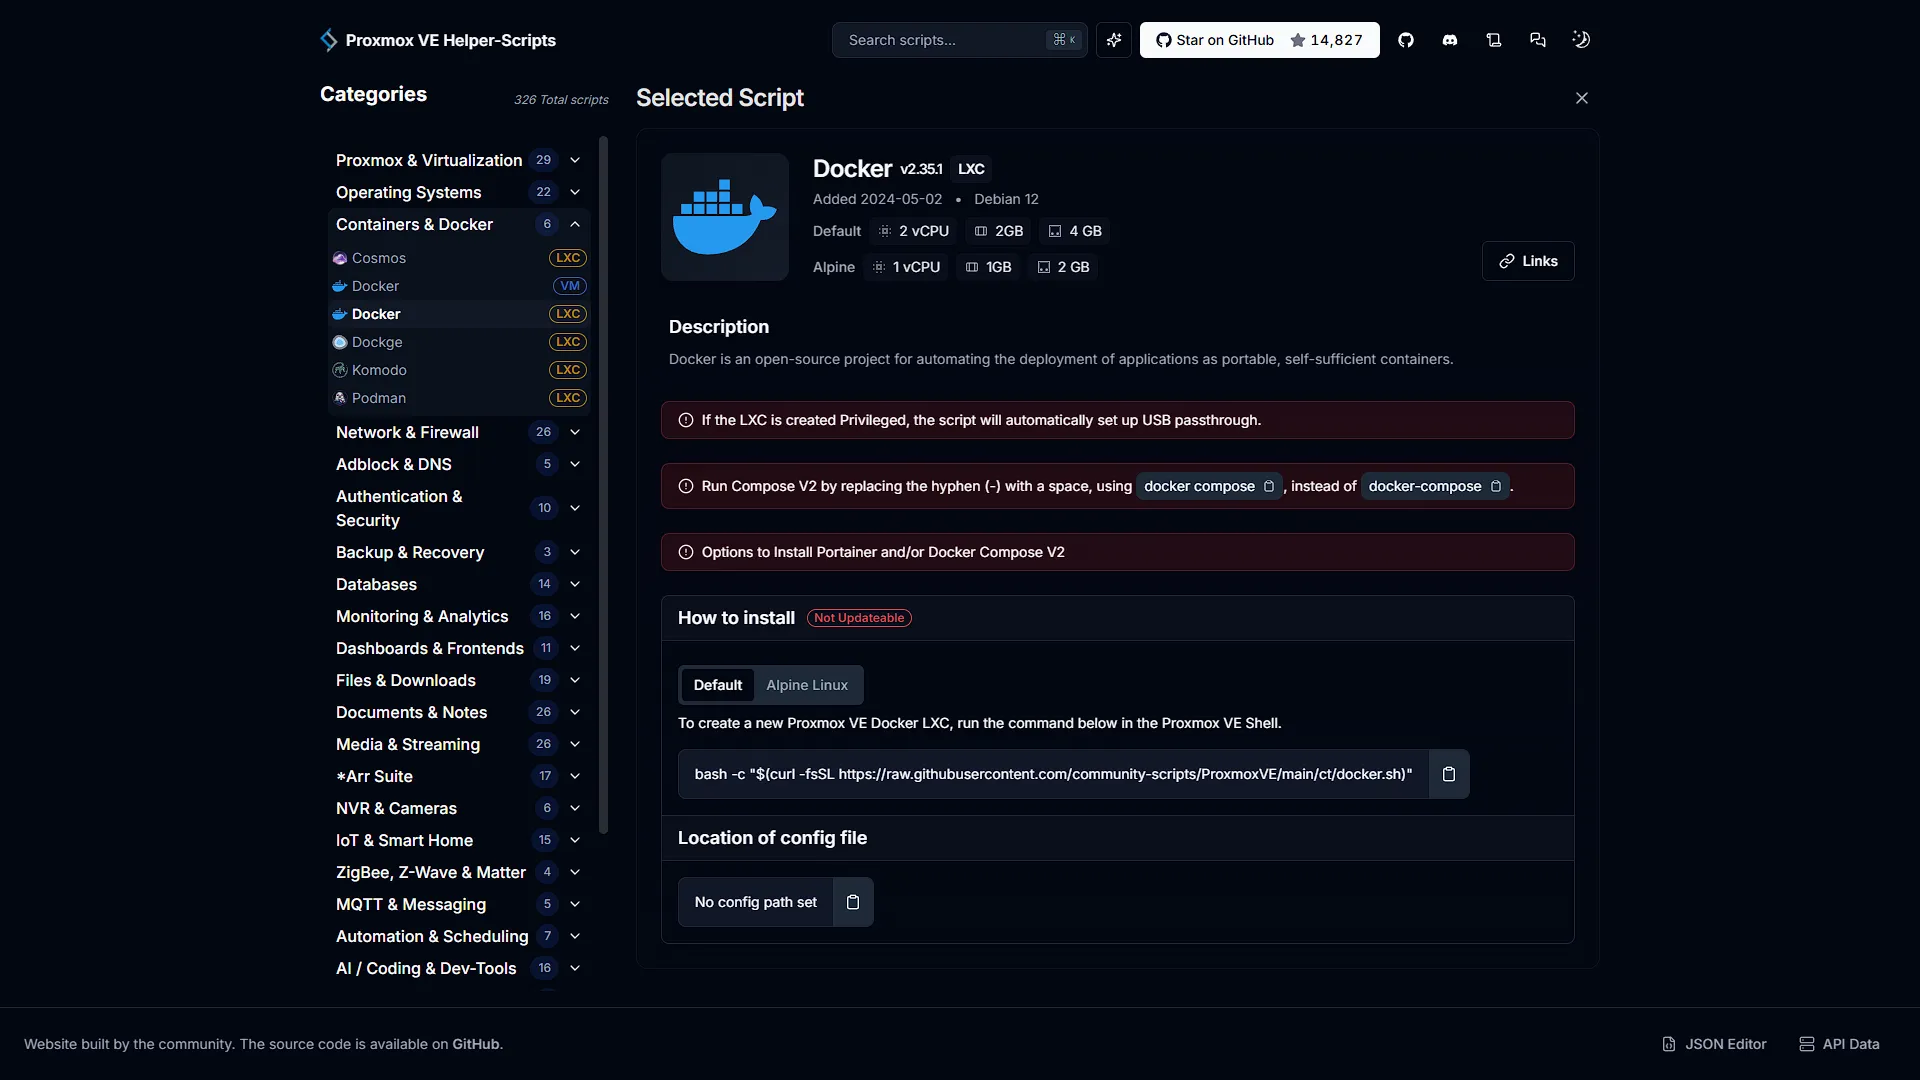Open the footer GitHub source link
This screenshot has width=1920, height=1080.
click(476, 1044)
